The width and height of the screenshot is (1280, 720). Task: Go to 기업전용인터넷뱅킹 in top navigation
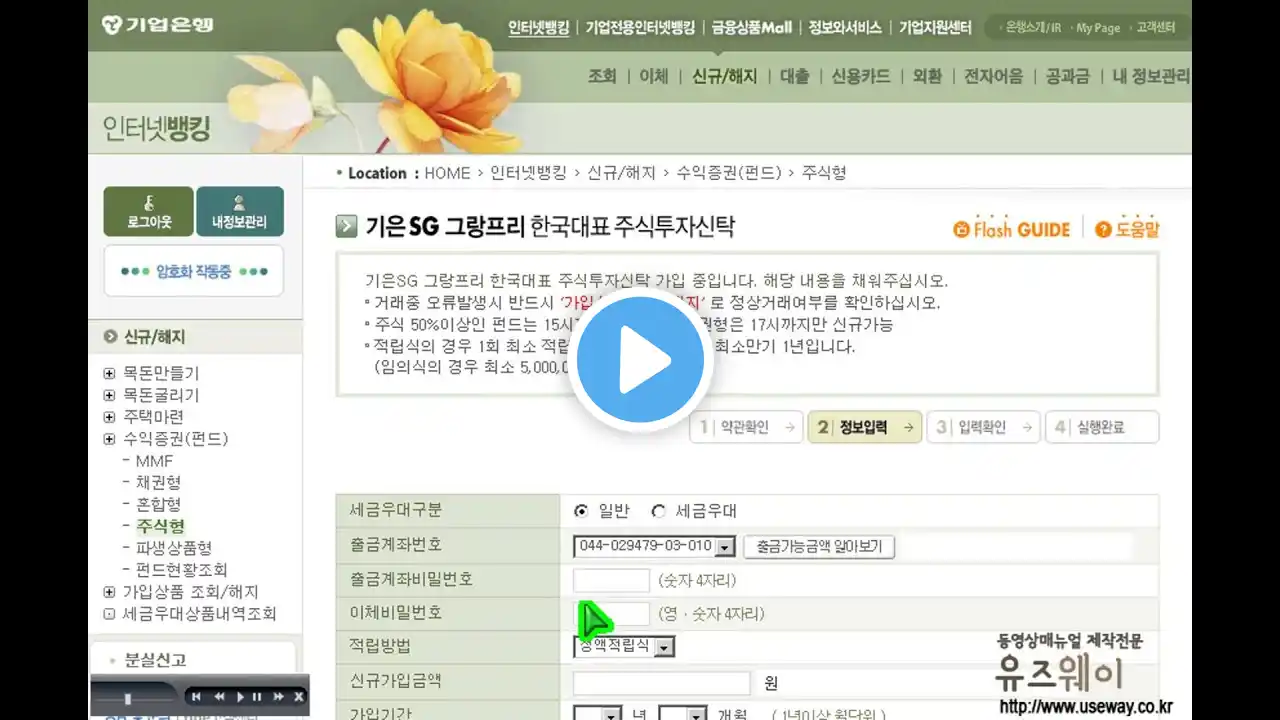640,28
